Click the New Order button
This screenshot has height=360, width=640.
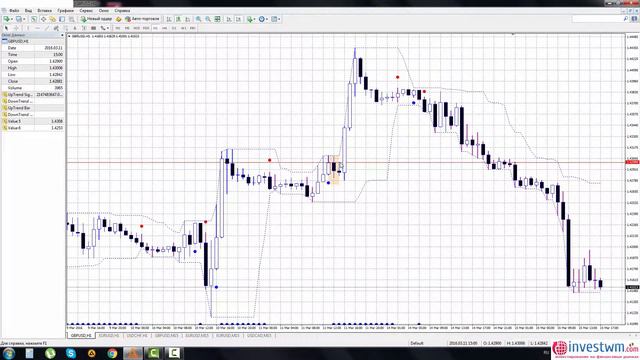pyautogui.click(x=96, y=19)
